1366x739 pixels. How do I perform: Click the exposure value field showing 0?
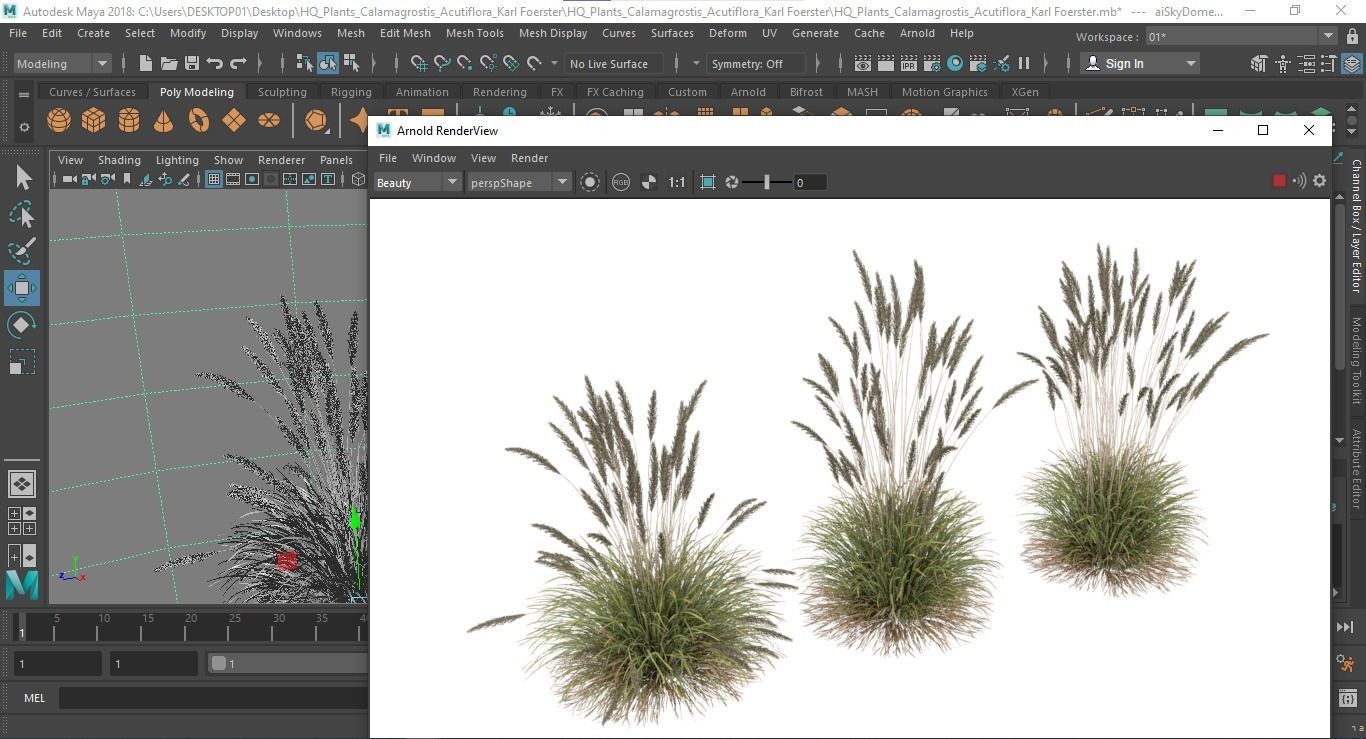coord(810,182)
